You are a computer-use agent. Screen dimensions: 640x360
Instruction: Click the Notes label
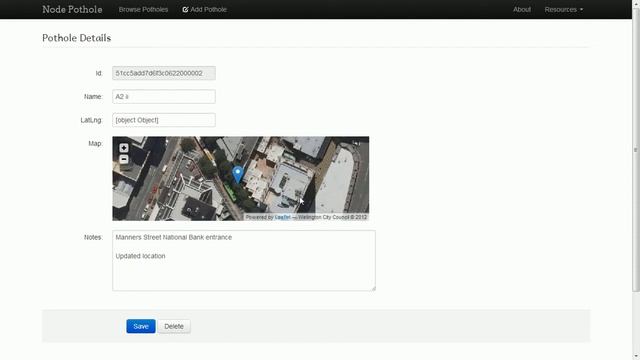93,237
